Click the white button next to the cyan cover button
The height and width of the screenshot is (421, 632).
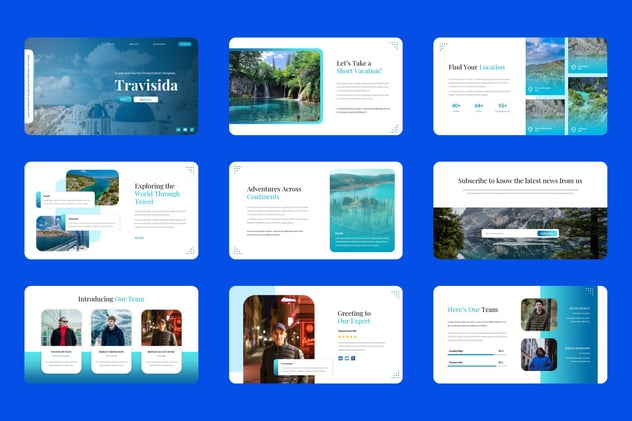(146, 99)
